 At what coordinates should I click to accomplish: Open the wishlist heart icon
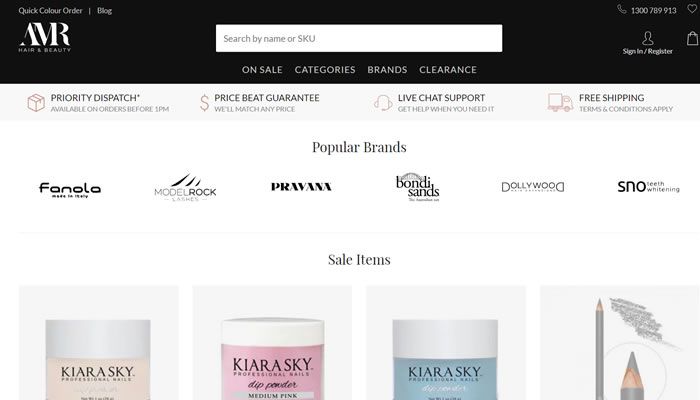coord(692,9)
